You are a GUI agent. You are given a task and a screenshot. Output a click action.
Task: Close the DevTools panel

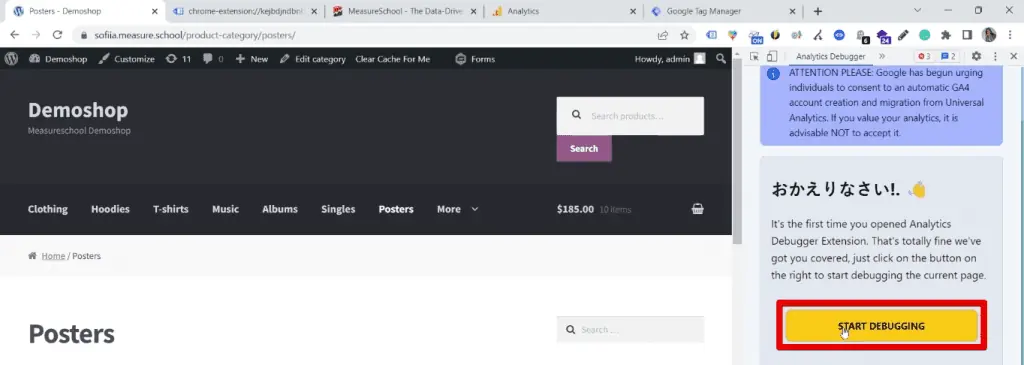[x=1014, y=57]
